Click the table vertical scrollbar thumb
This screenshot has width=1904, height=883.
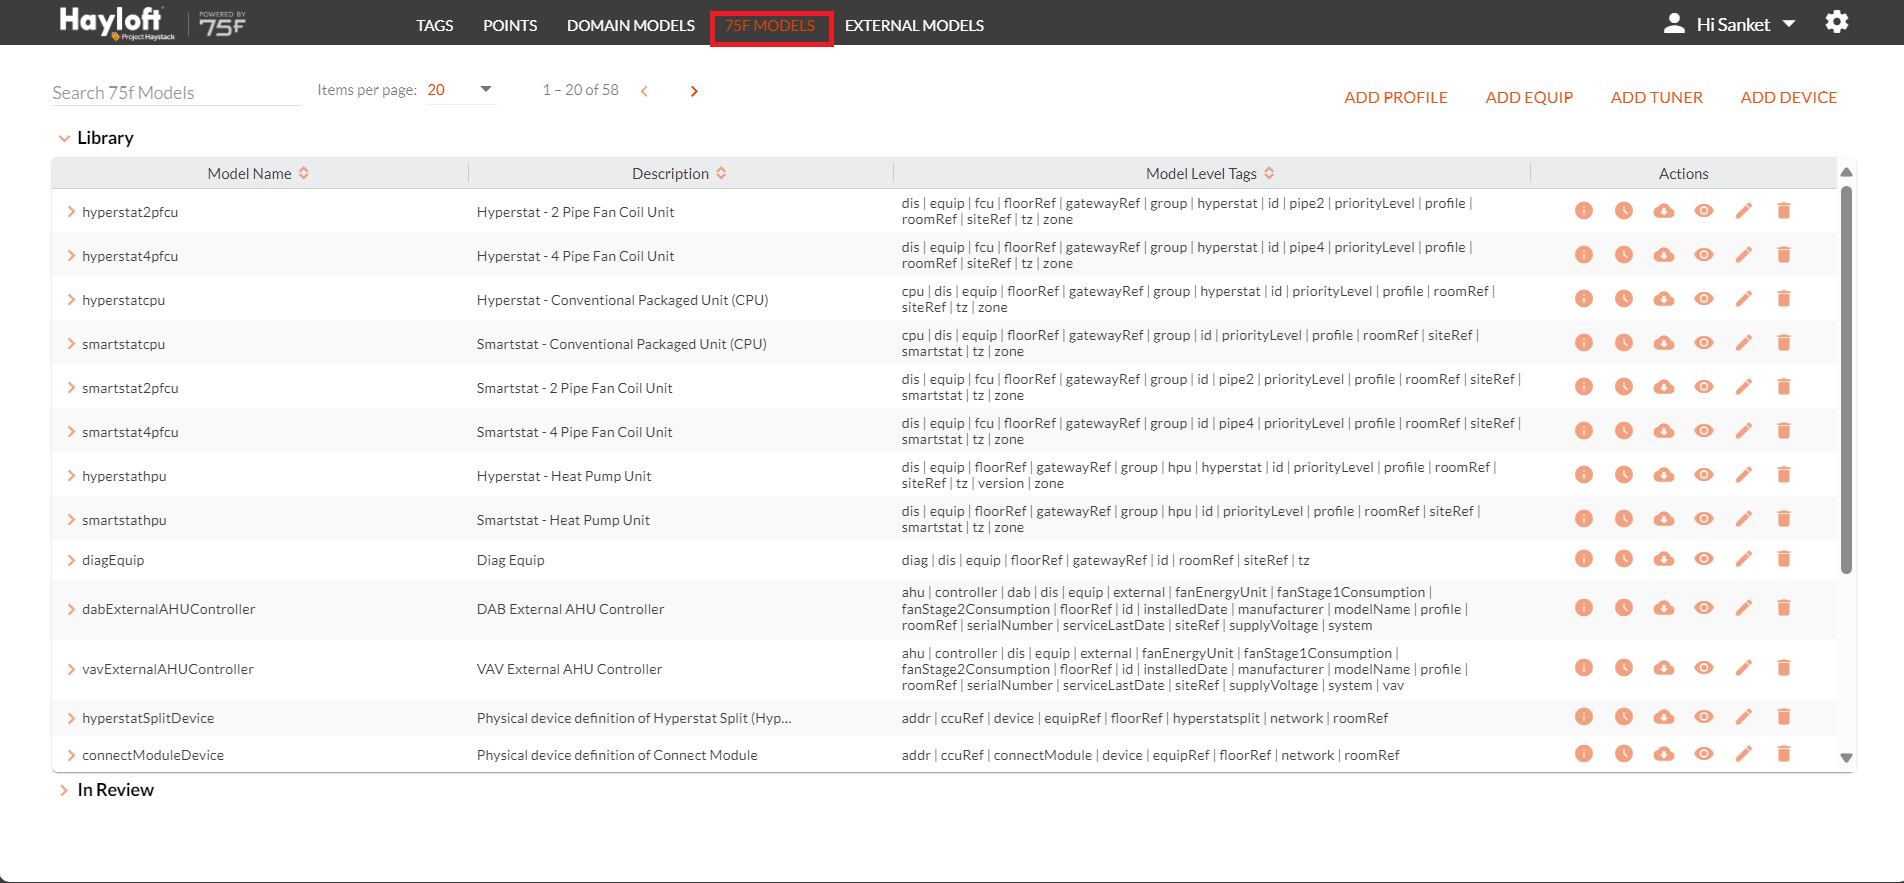pos(1846,380)
